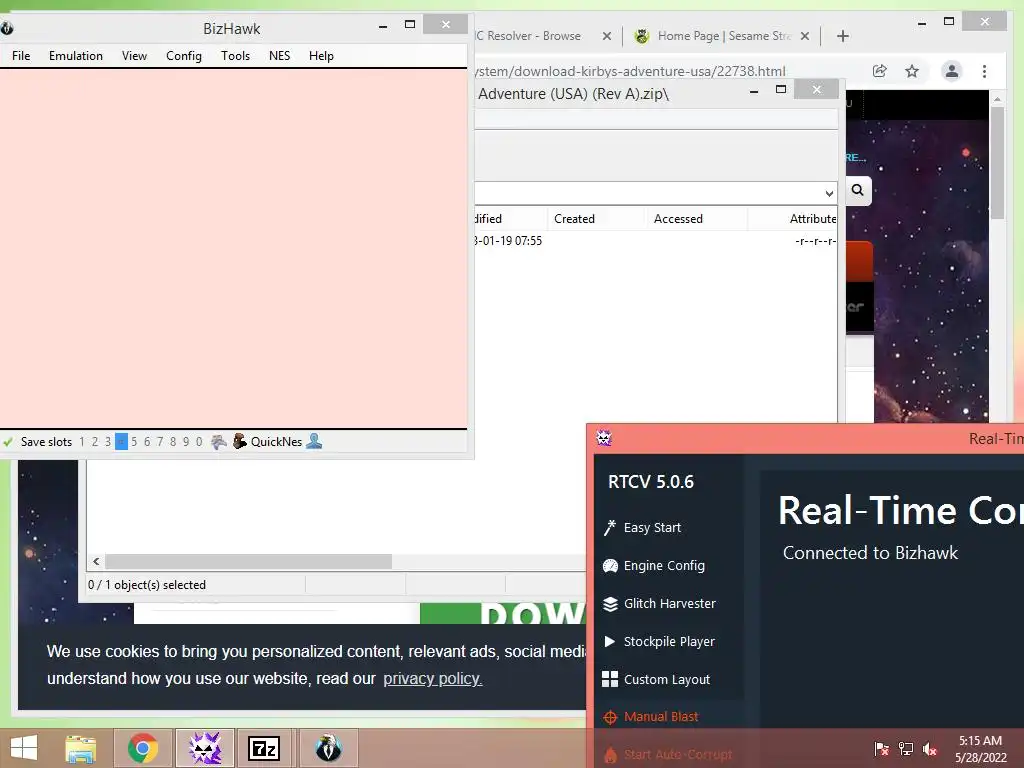1024x768 pixels.
Task: Select save slot 2 in BizHawk
Action: click(x=95, y=442)
